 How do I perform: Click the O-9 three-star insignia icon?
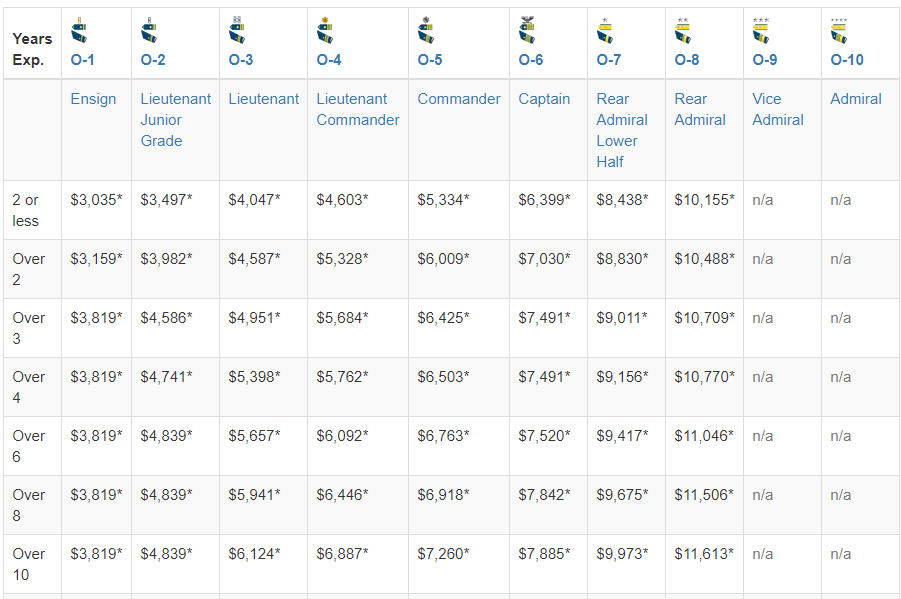tap(761, 32)
